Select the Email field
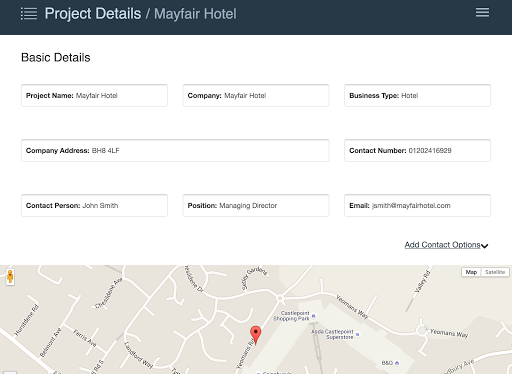Image resolution: width=512 pixels, height=374 pixels. click(x=417, y=206)
